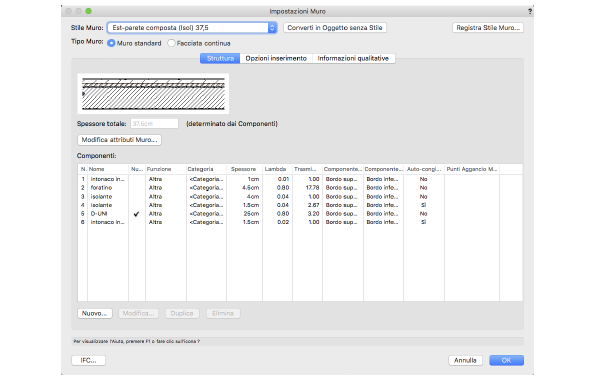Select the isolante row with 4cm thickness
This screenshot has height=381, width=597.
[300, 196]
